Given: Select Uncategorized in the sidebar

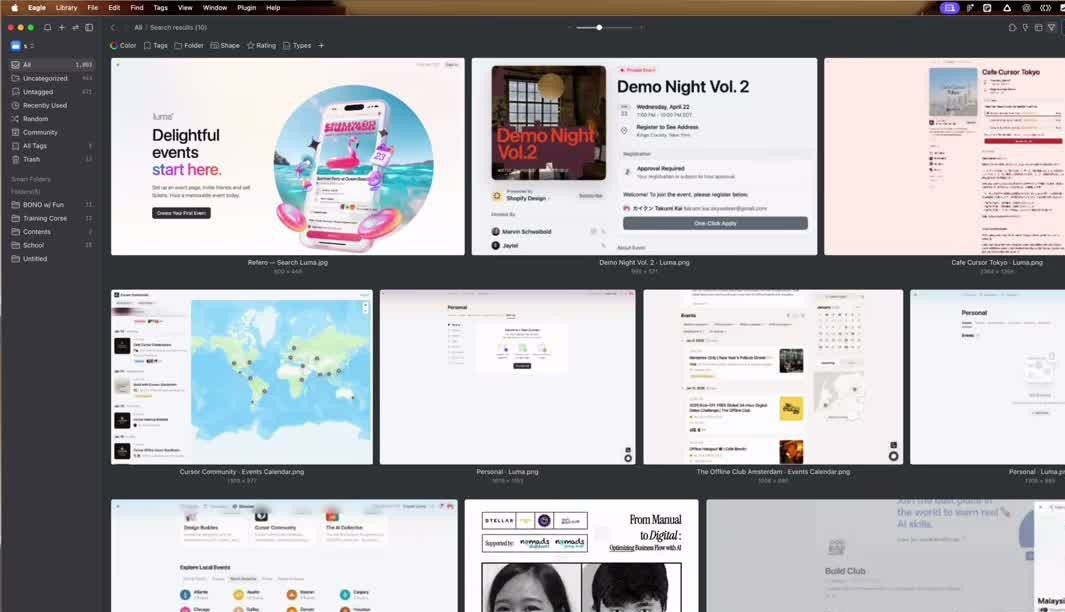Looking at the screenshot, I should pos(52,78).
